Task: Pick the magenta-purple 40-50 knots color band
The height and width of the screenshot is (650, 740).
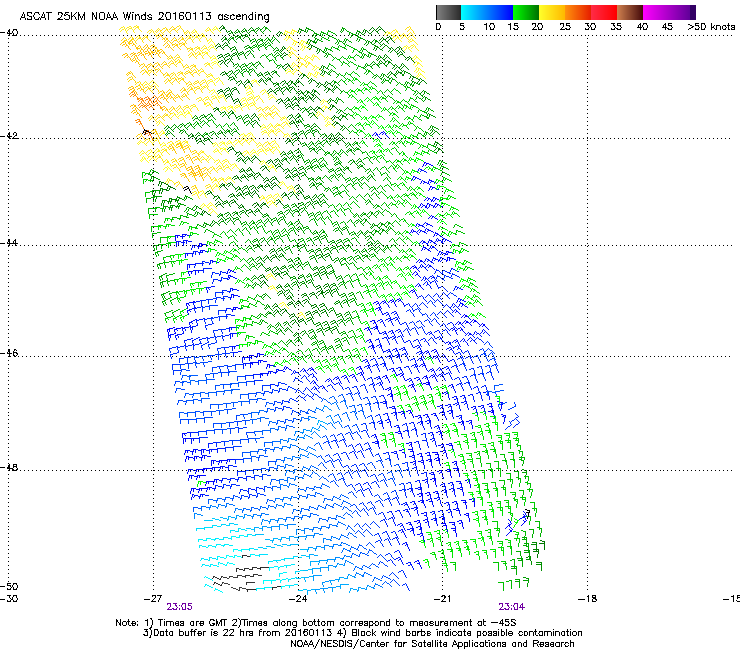Action: pos(669,12)
